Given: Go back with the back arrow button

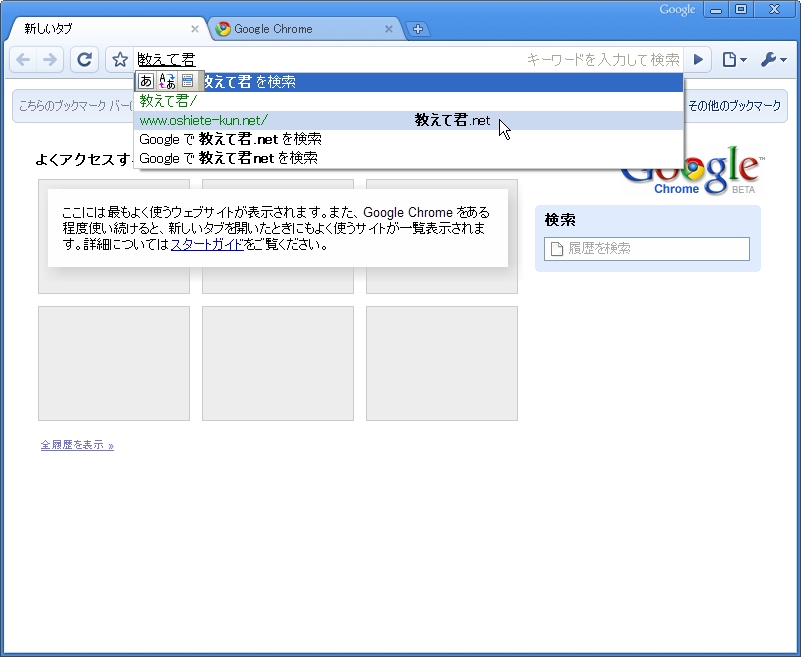Looking at the screenshot, I should pyautogui.click(x=23, y=60).
